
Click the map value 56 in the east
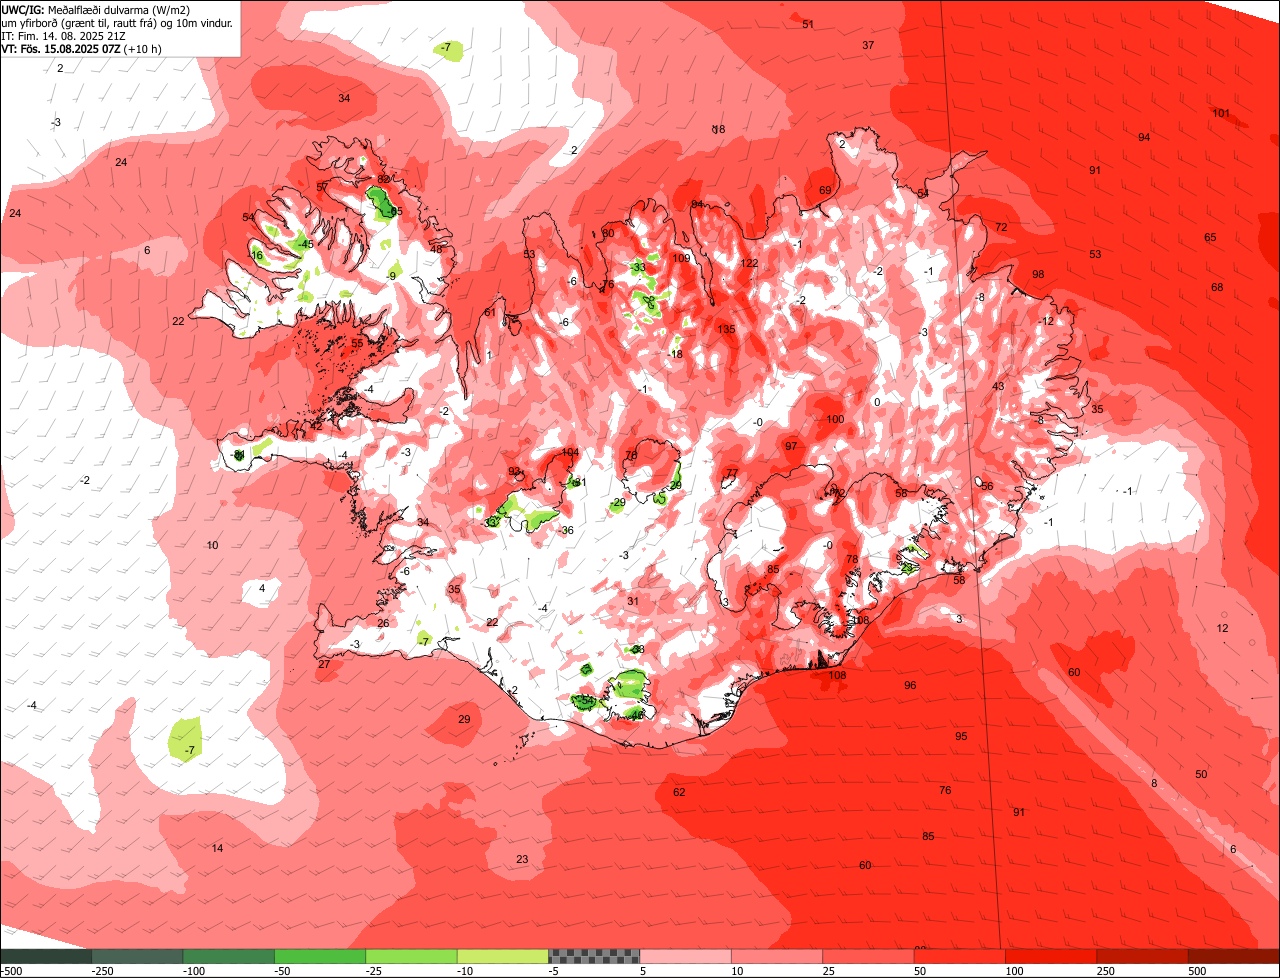pos(987,486)
